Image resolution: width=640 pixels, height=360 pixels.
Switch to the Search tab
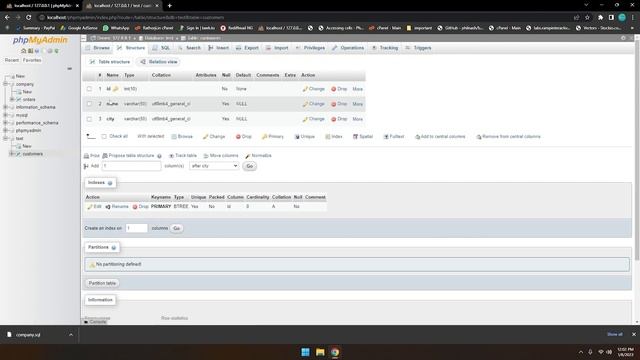point(189,48)
